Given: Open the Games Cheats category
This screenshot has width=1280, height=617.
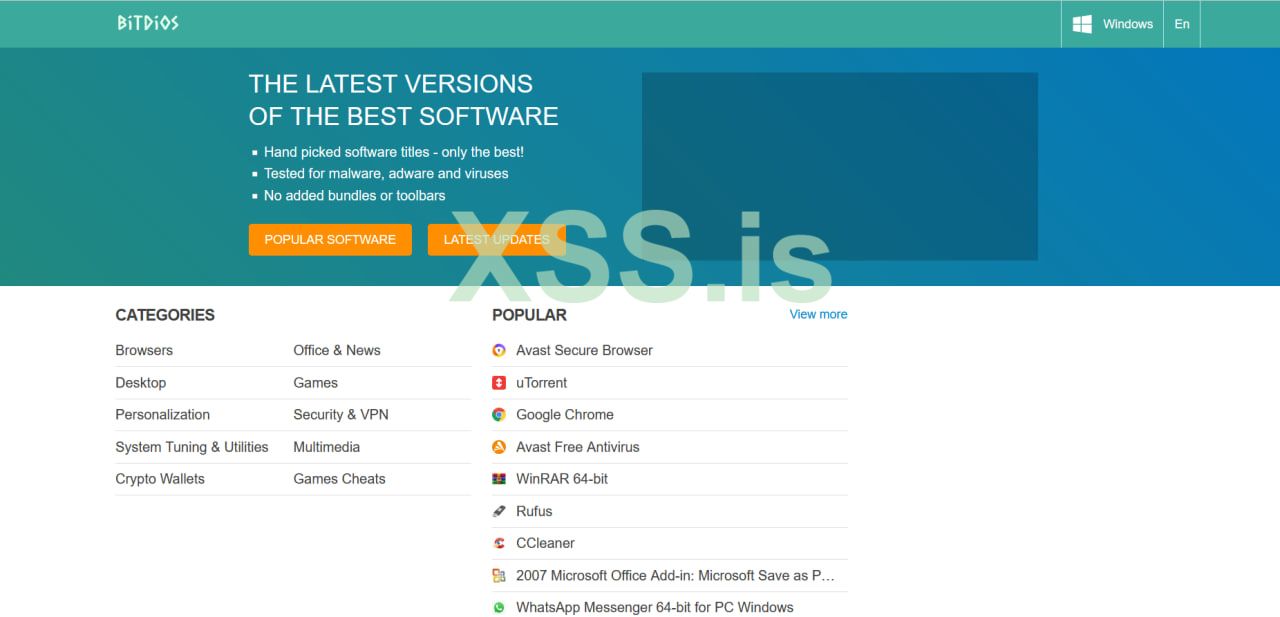Looking at the screenshot, I should pyautogui.click(x=339, y=479).
